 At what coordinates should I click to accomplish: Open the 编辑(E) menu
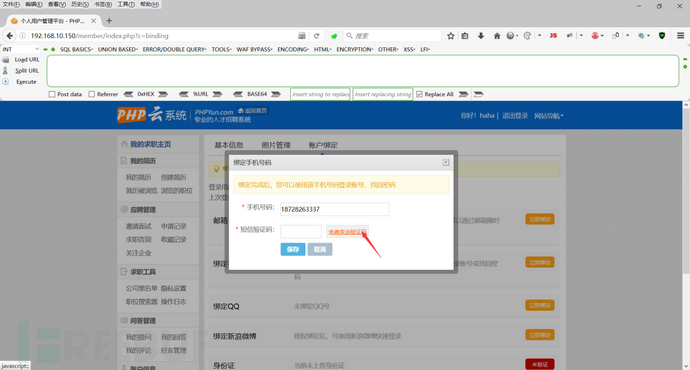click(x=34, y=4)
